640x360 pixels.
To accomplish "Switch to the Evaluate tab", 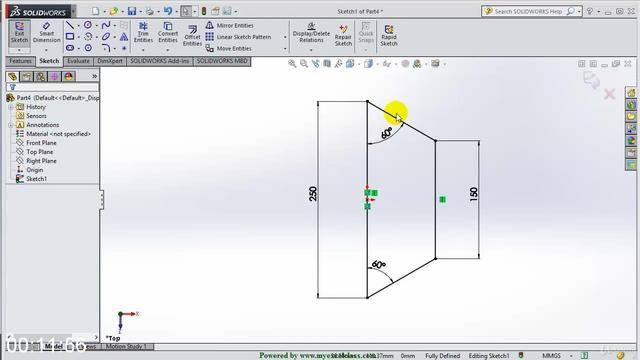I will pyautogui.click(x=78, y=61).
